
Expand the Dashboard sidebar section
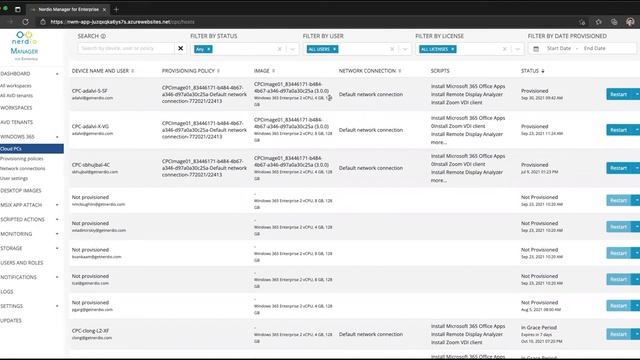[x=57, y=74]
